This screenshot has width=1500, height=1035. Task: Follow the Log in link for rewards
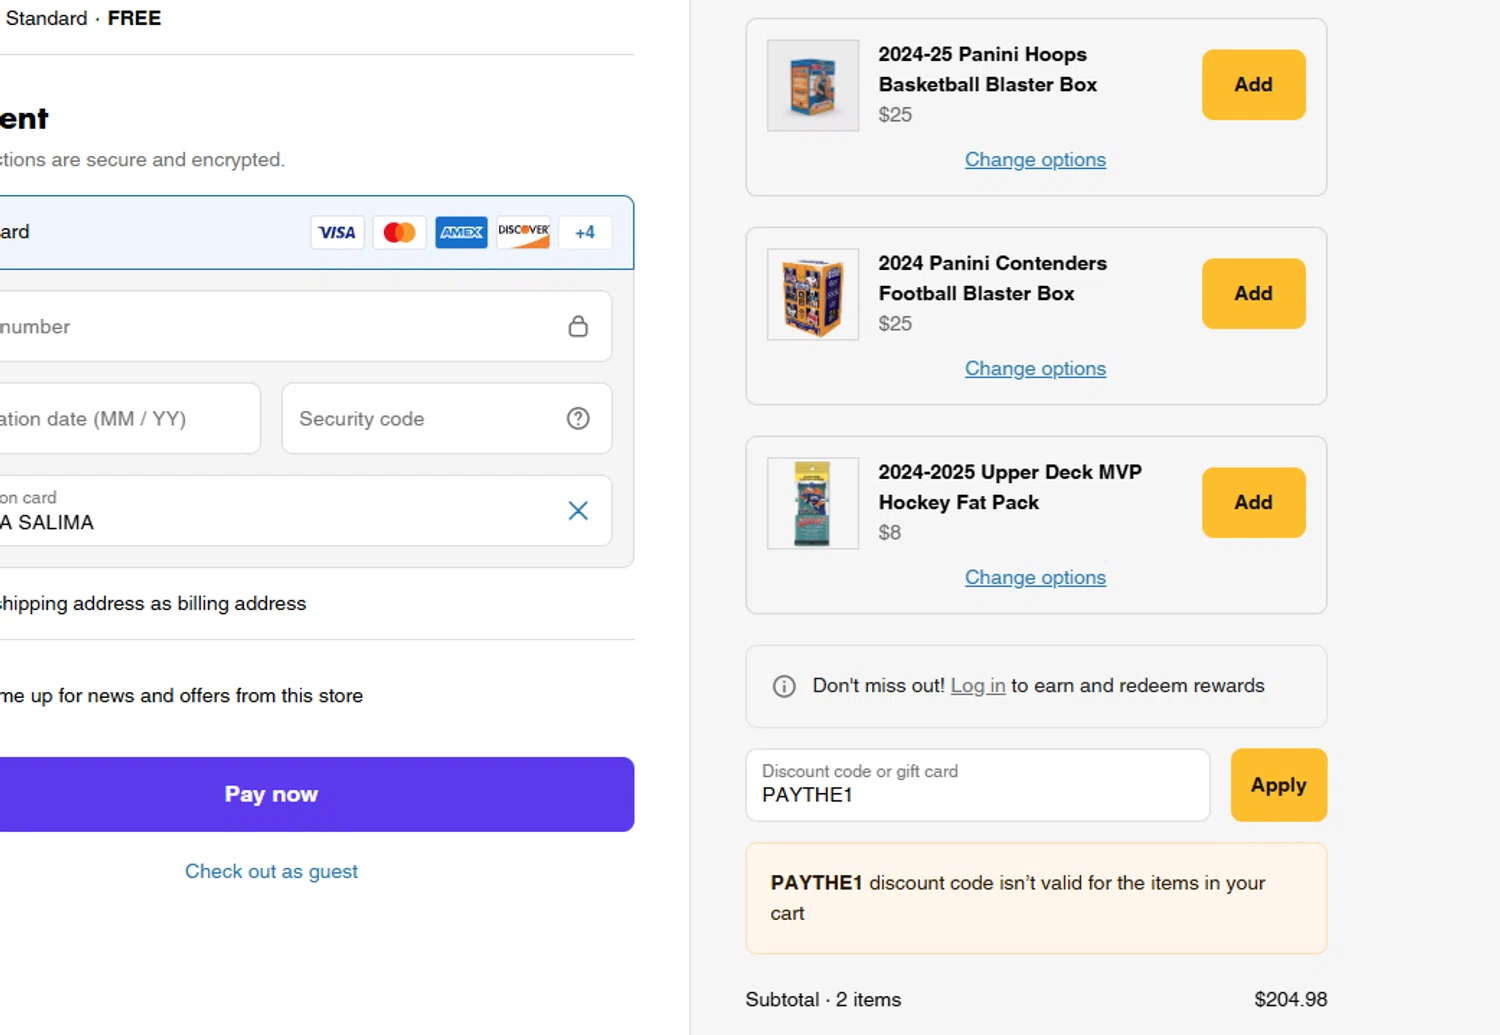click(x=977, y=686)
